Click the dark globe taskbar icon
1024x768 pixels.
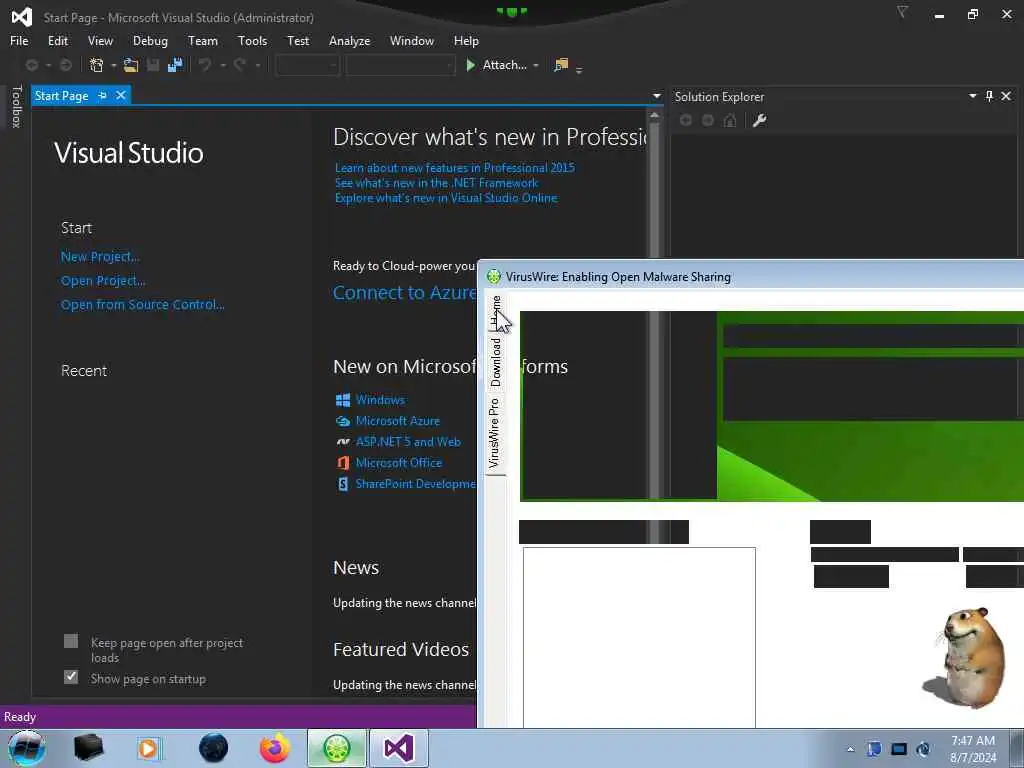point(214,748)
